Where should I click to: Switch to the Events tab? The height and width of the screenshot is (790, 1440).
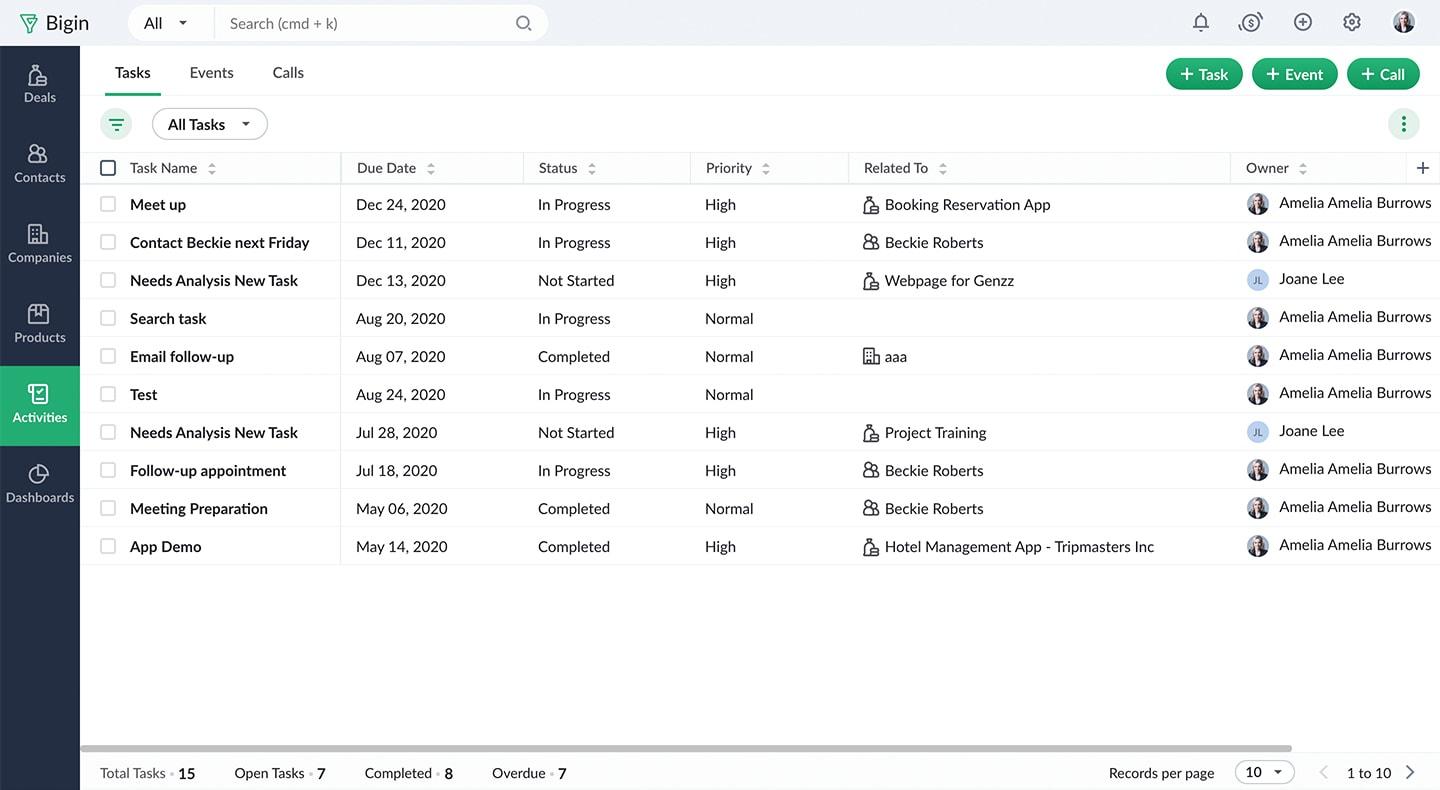click(211, 72)
